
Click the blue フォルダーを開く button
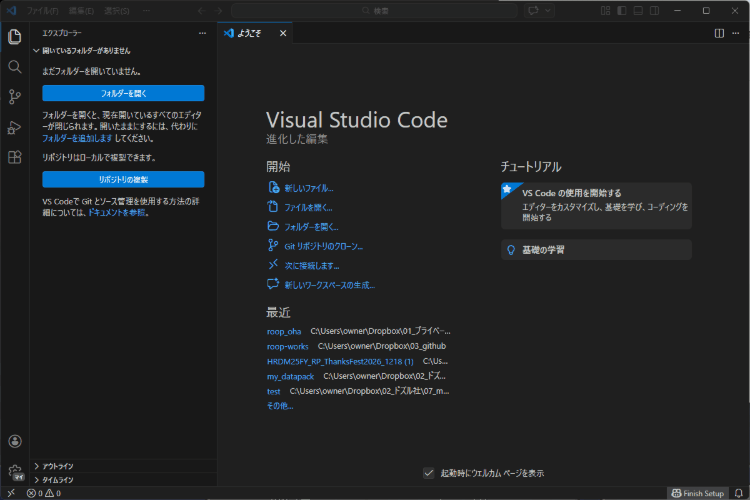[123, 93]
